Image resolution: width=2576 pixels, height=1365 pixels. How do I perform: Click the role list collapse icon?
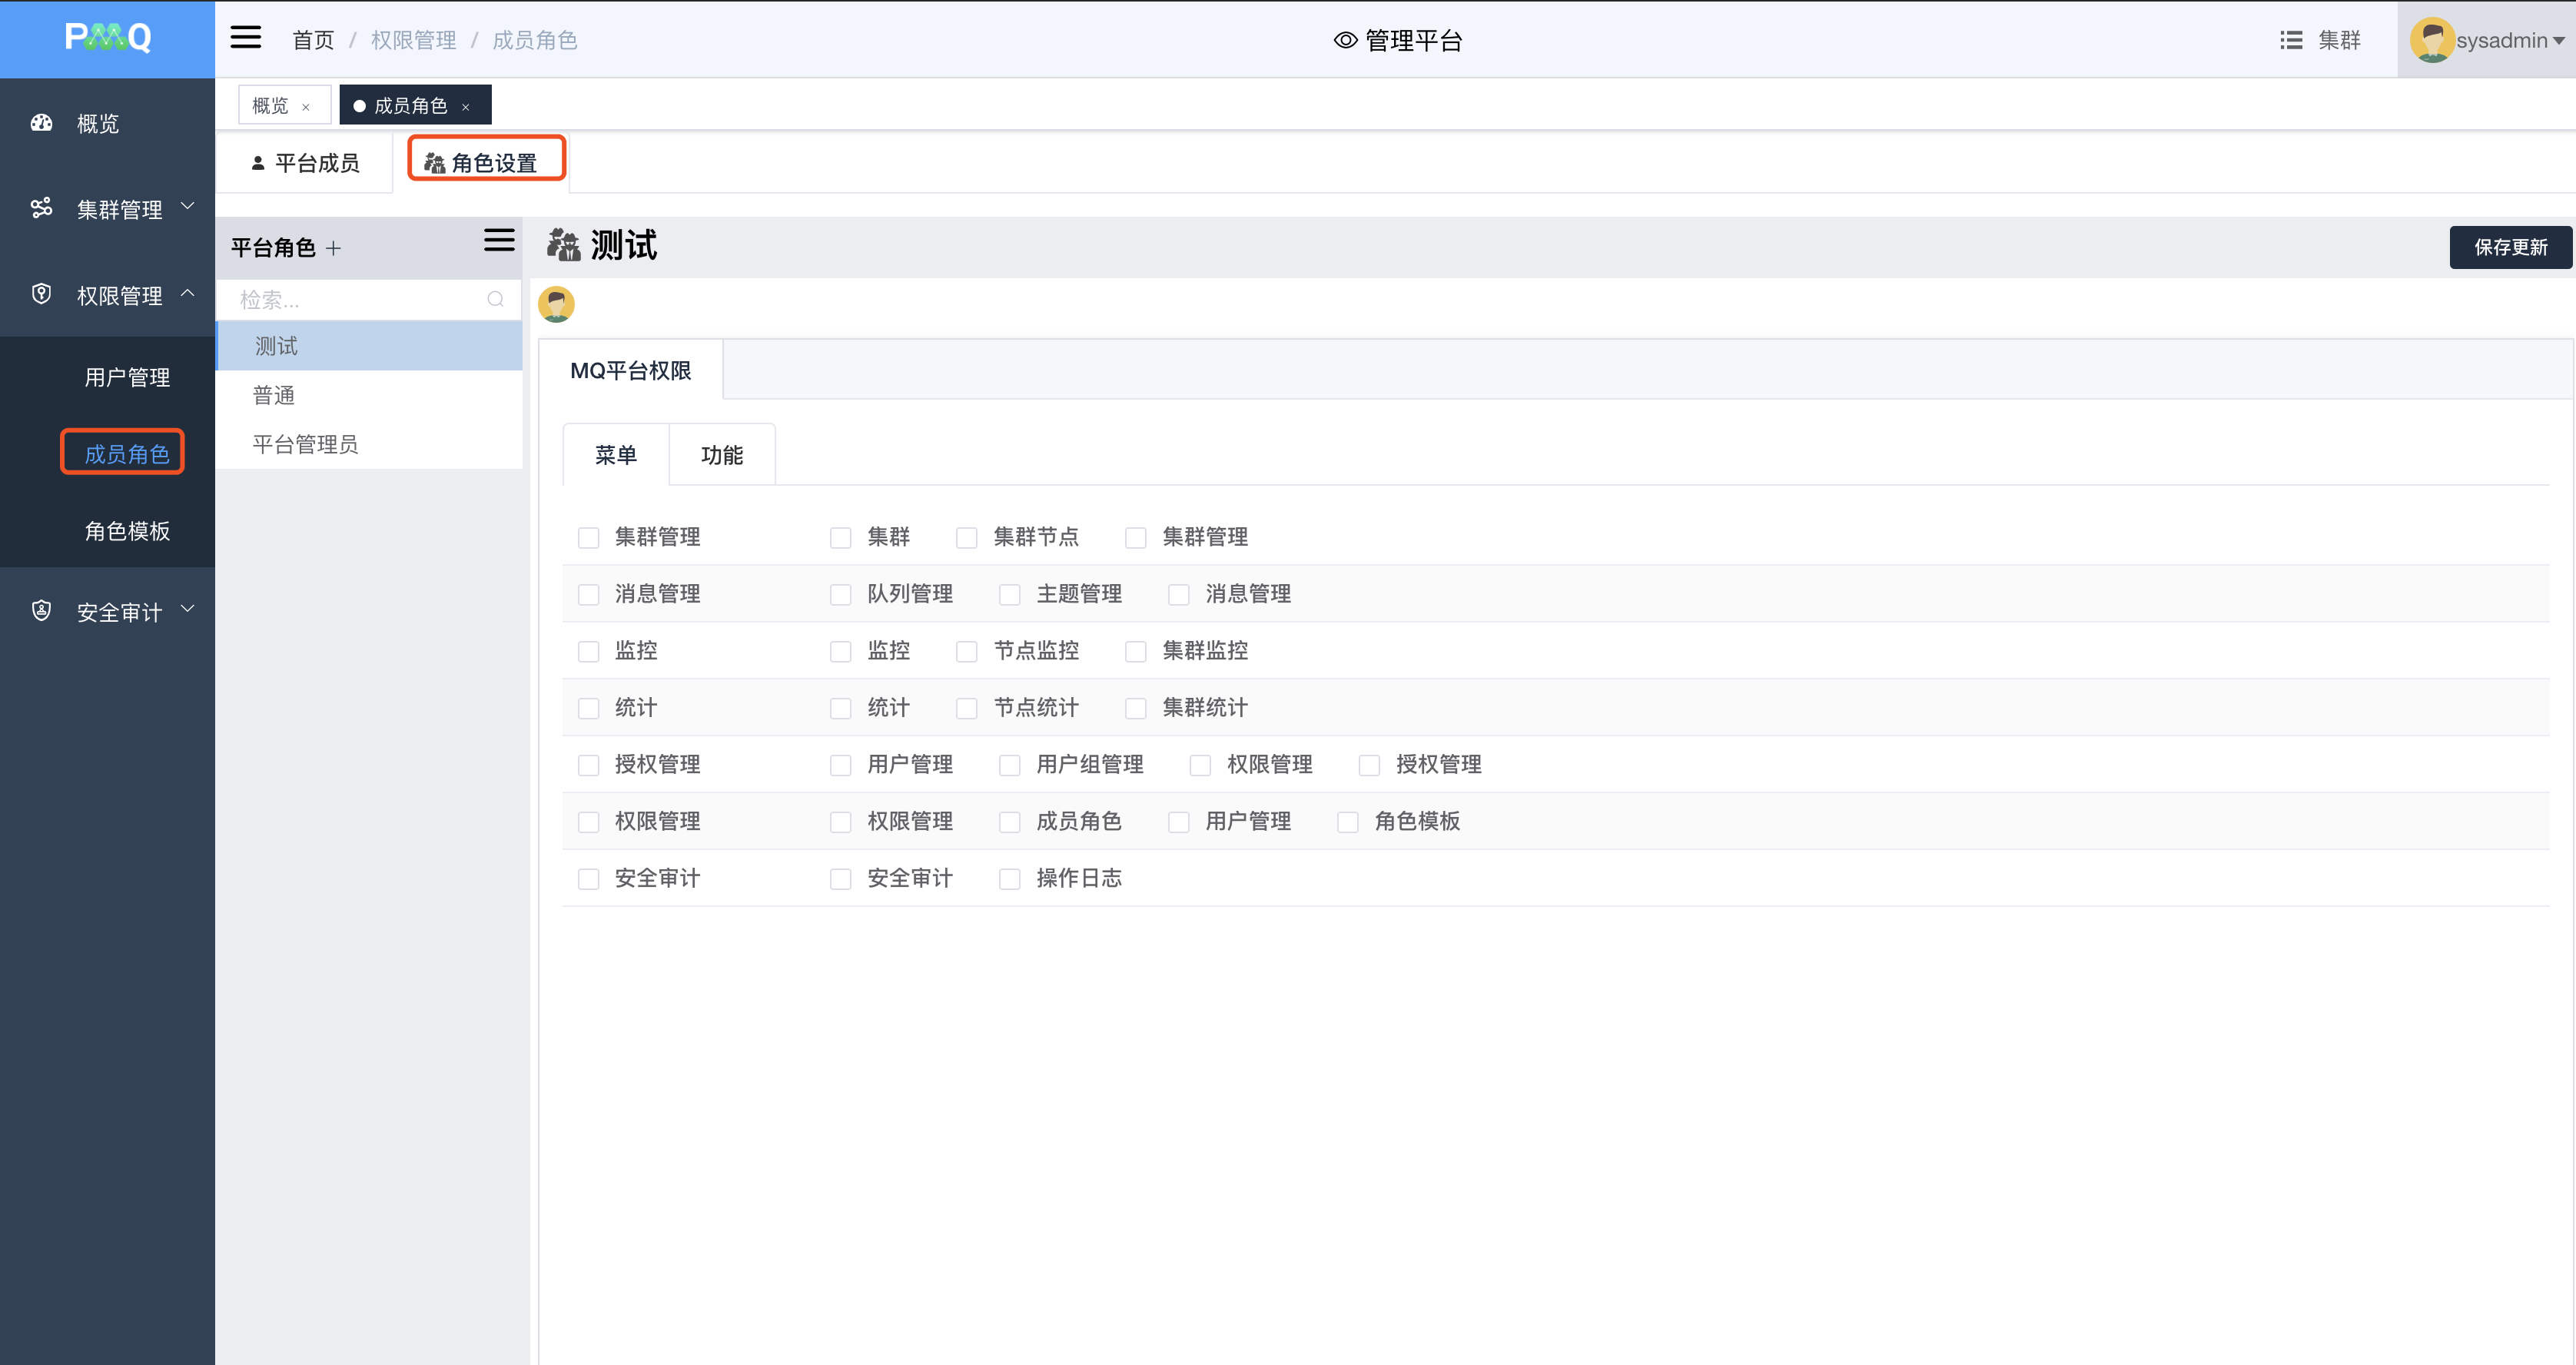coord(499,240)
